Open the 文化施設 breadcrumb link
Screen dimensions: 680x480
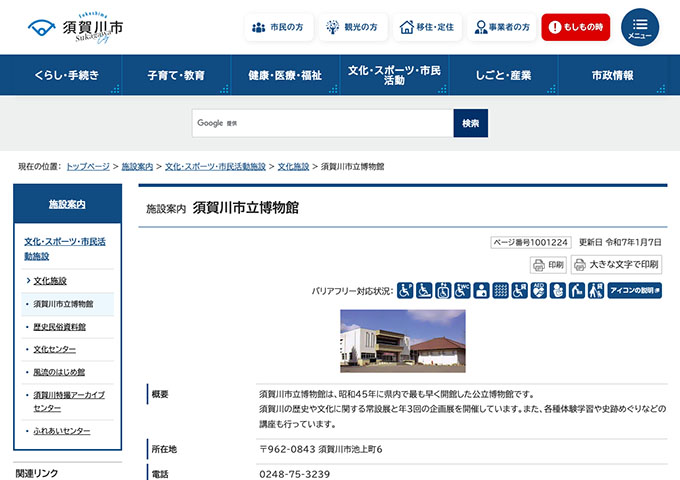(x=293, y=167)
